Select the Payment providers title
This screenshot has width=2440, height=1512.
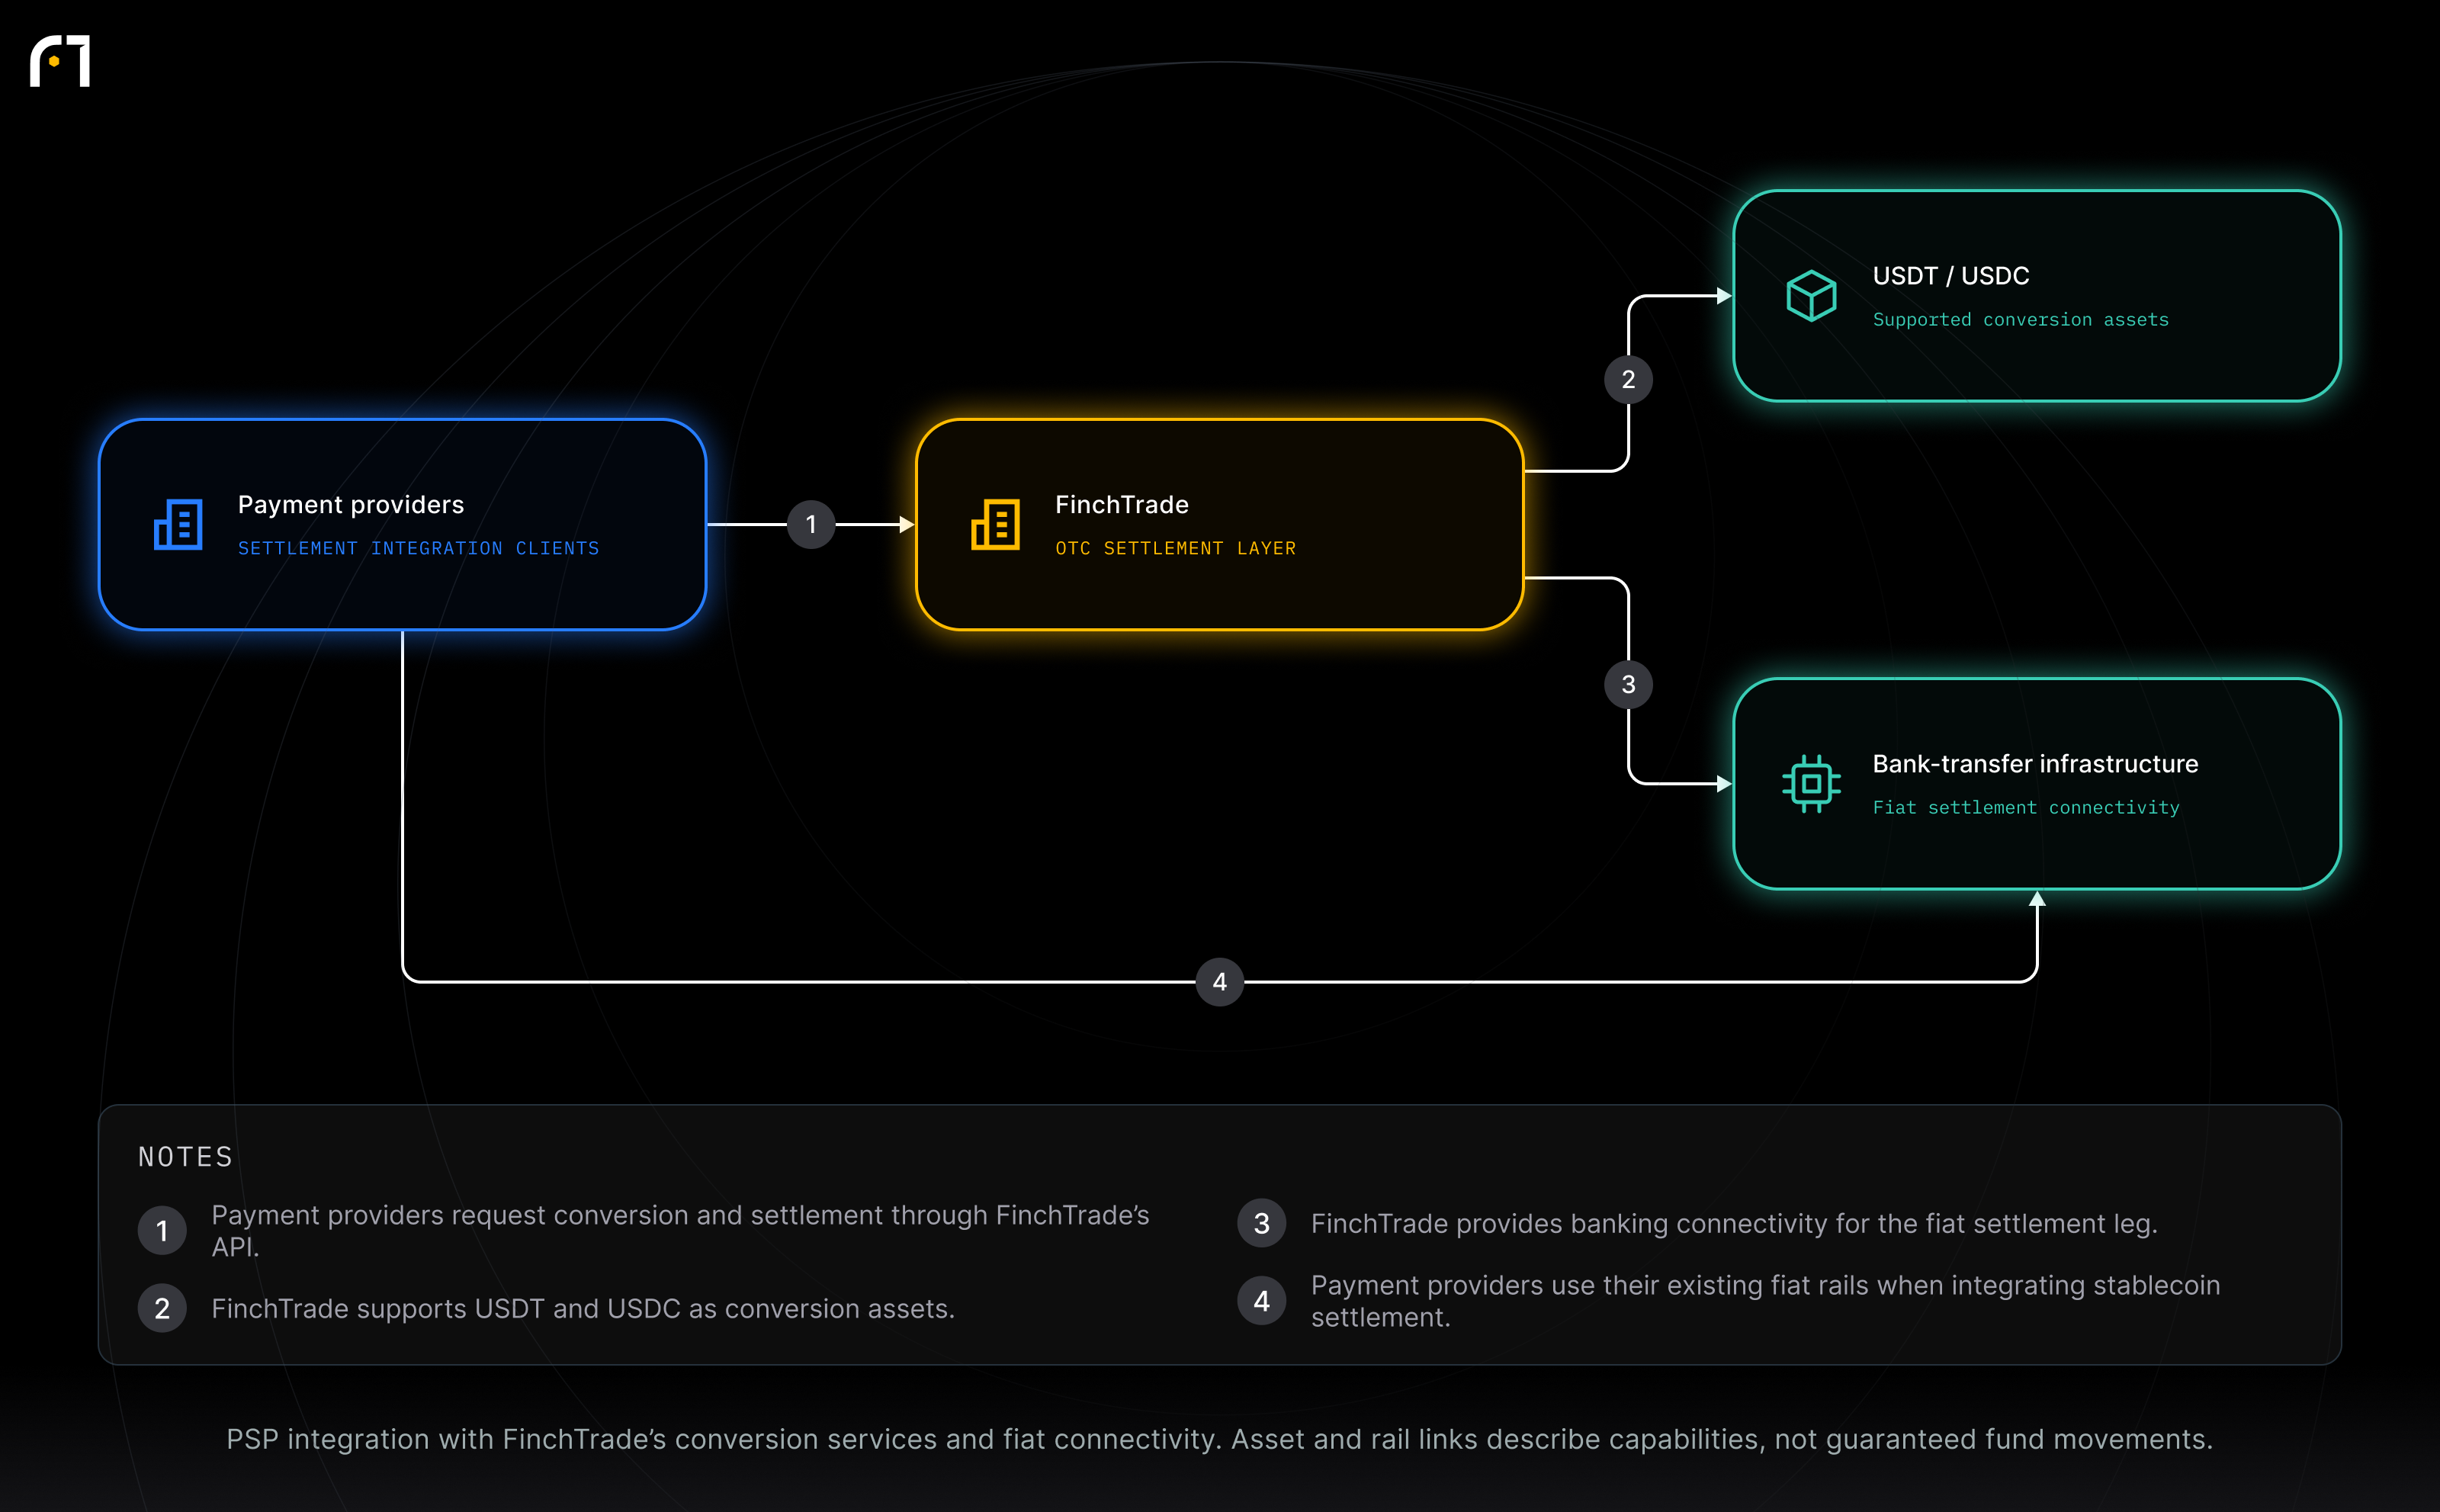click(x=351, y=505)
